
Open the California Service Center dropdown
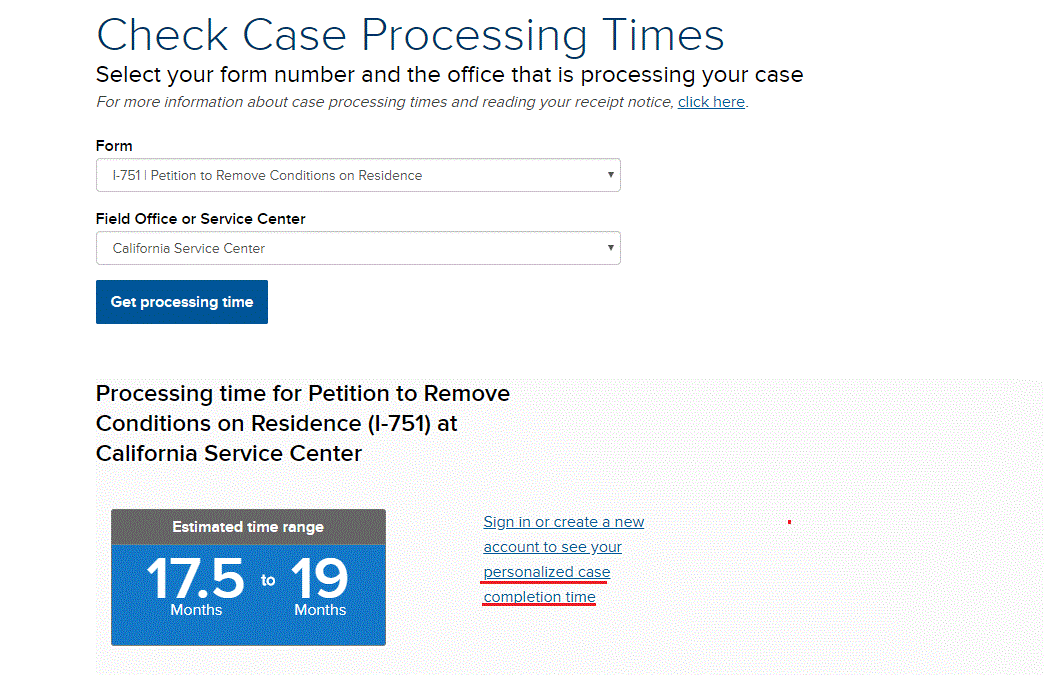point(358,248)
